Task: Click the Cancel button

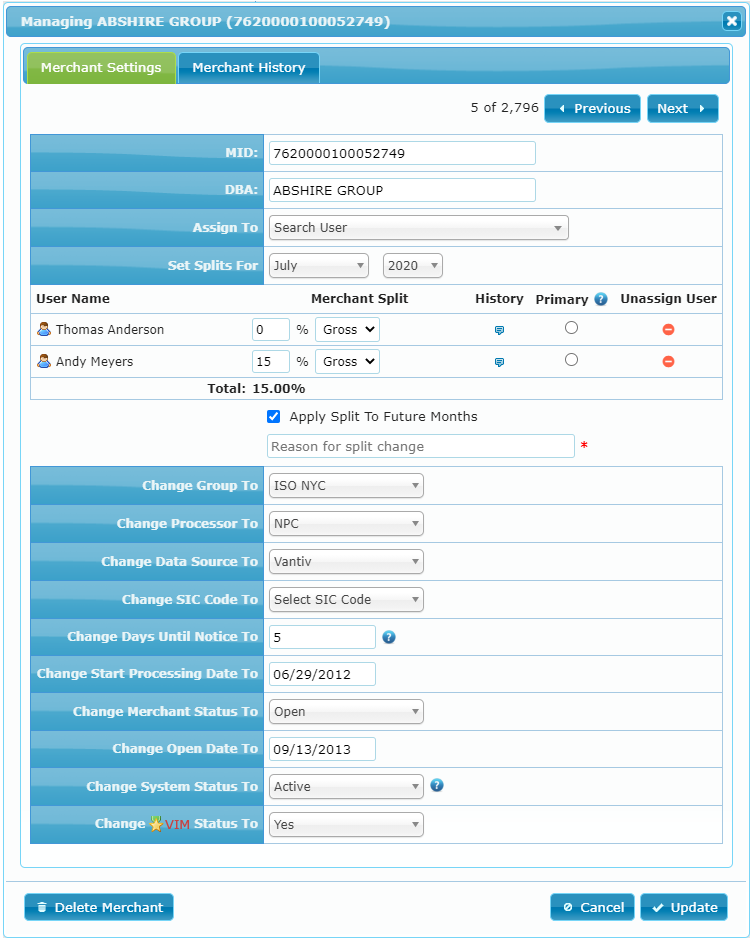Action: (x=592, y=908)
